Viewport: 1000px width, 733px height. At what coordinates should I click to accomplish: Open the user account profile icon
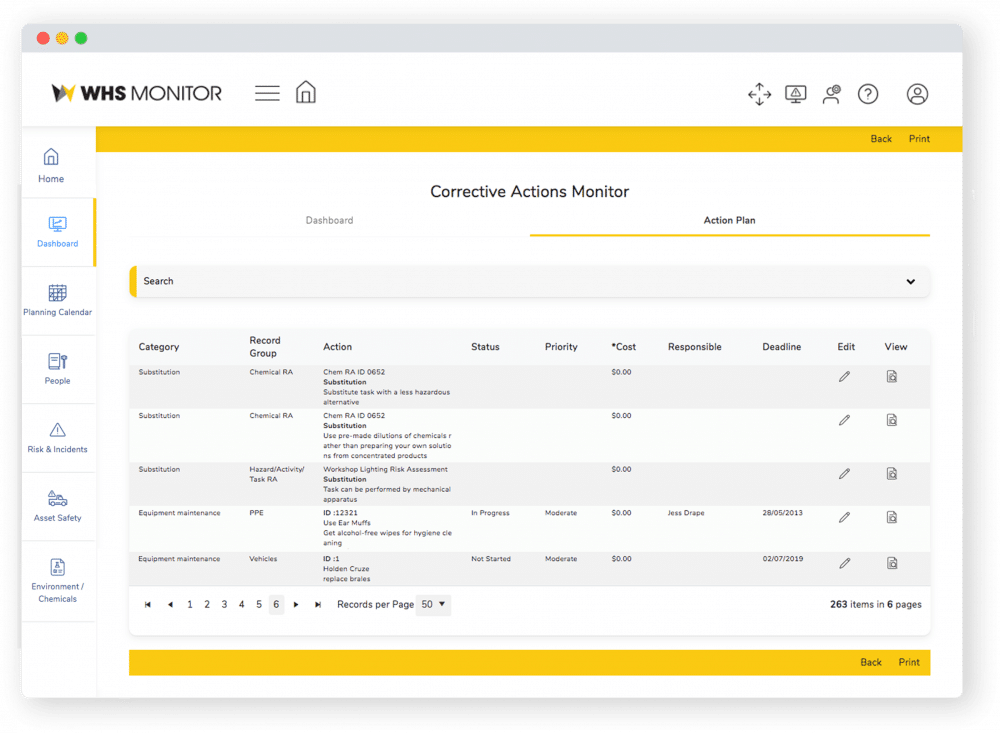pos(918,94)
